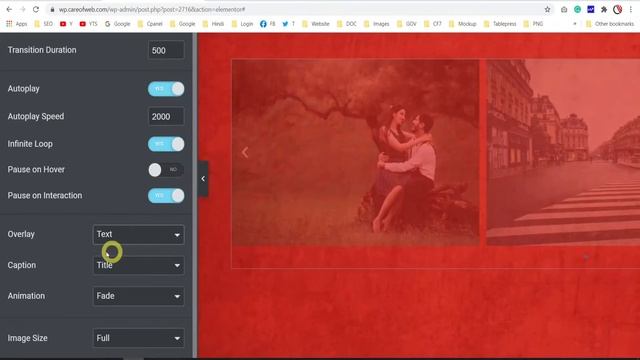The width and height of the screenshot is (640, 360).
Task: Open the Images bookmark folder
Action: point(376,24)
